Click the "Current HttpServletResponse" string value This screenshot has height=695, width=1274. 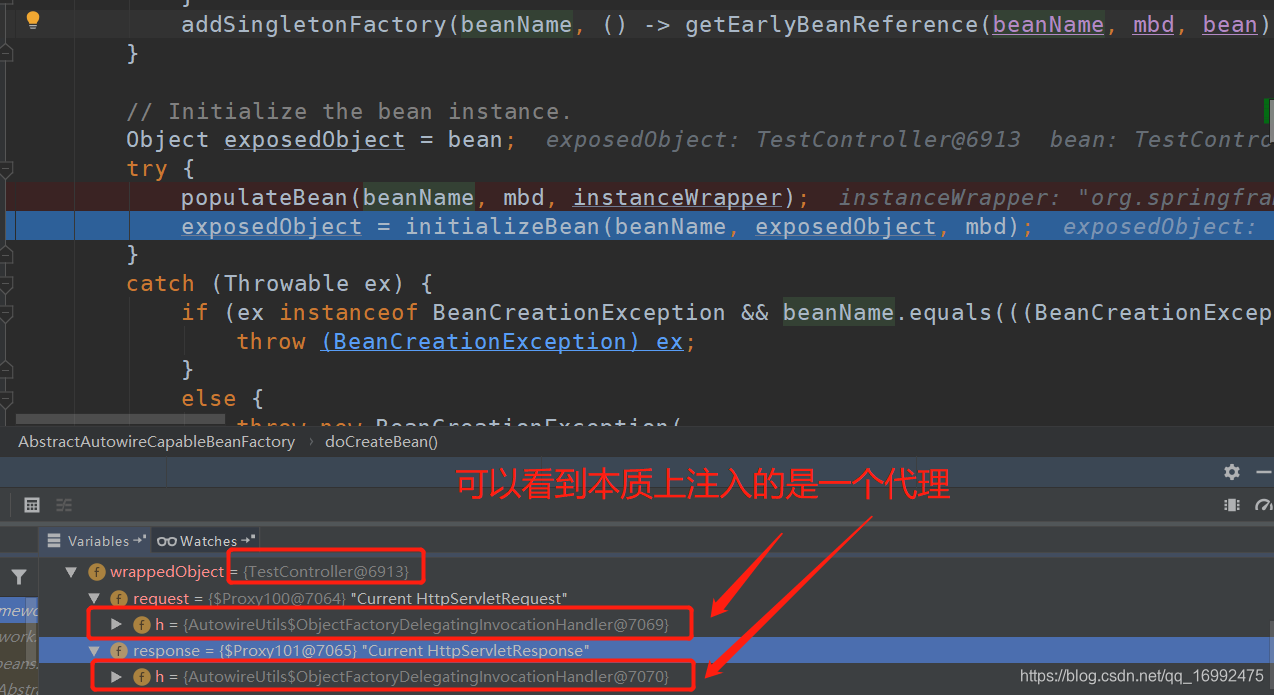(x=475, y=650)
